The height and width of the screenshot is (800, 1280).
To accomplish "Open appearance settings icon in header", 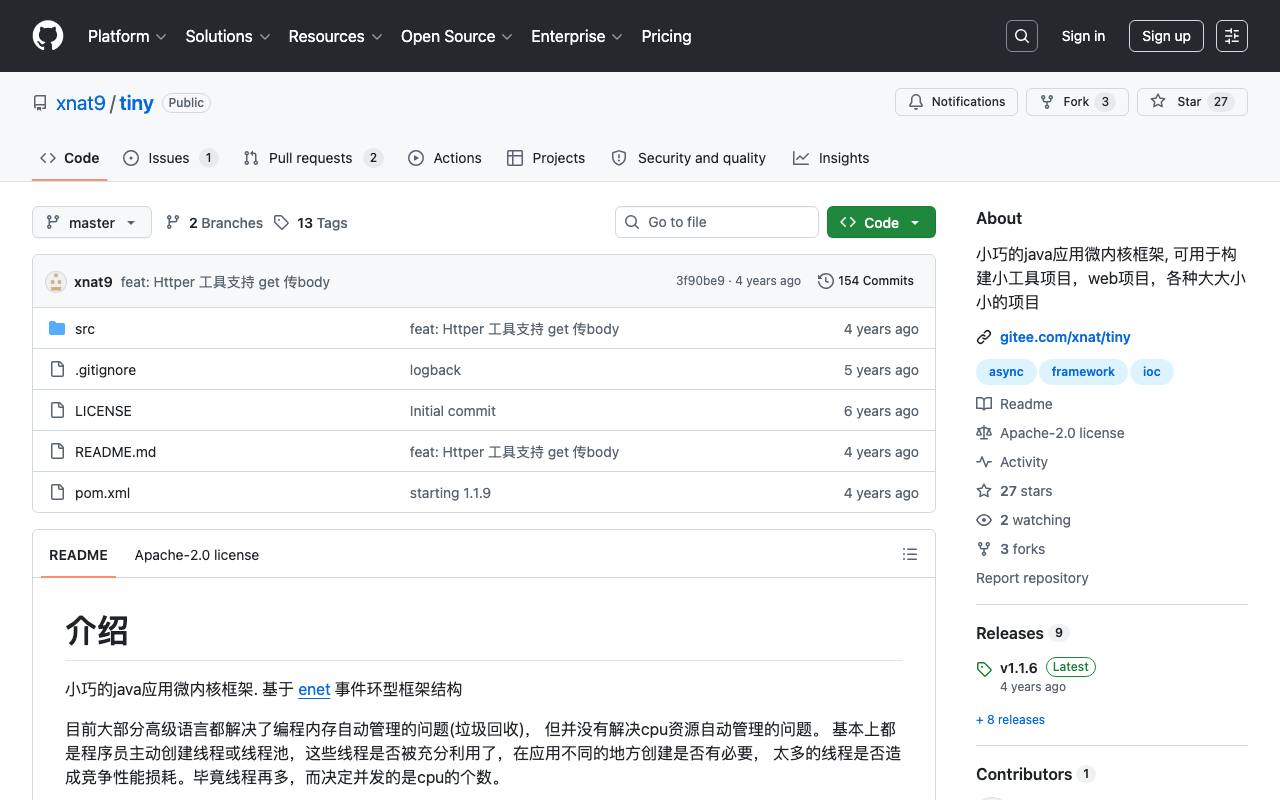I will click(1232, 36).
